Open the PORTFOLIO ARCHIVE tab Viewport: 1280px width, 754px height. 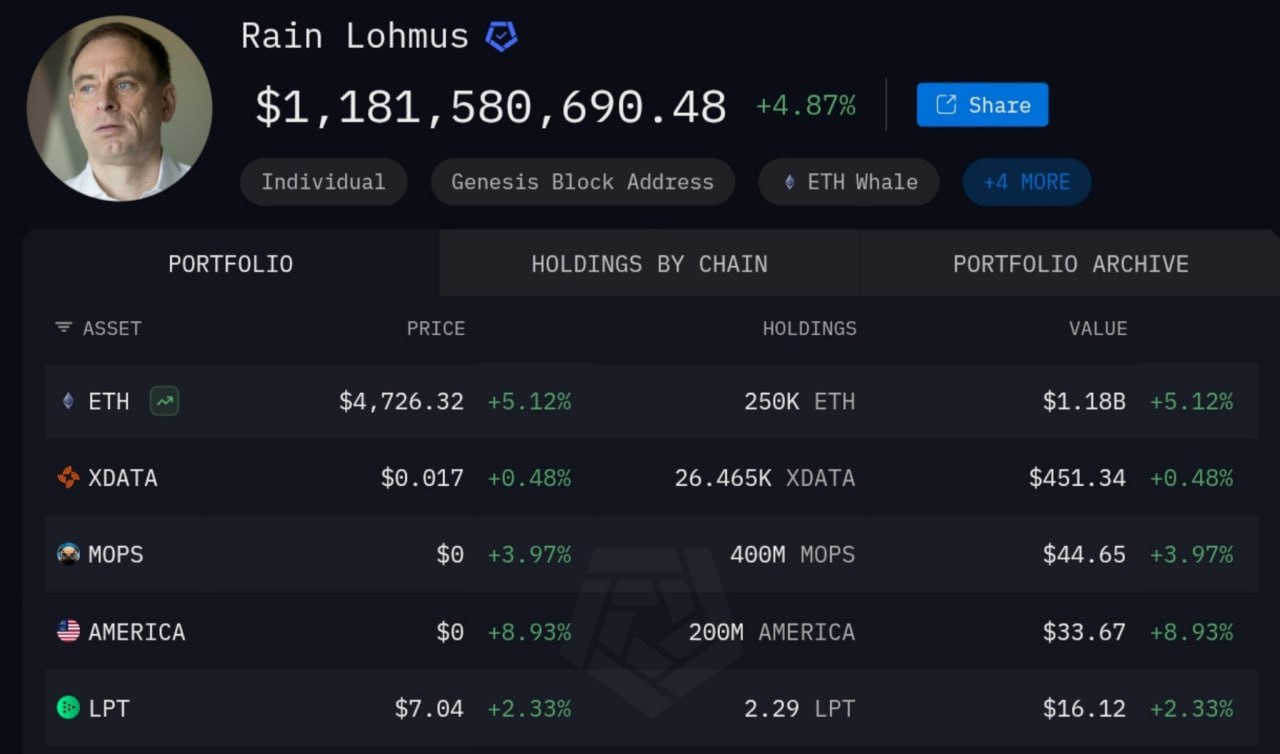tap(1070, 264)
